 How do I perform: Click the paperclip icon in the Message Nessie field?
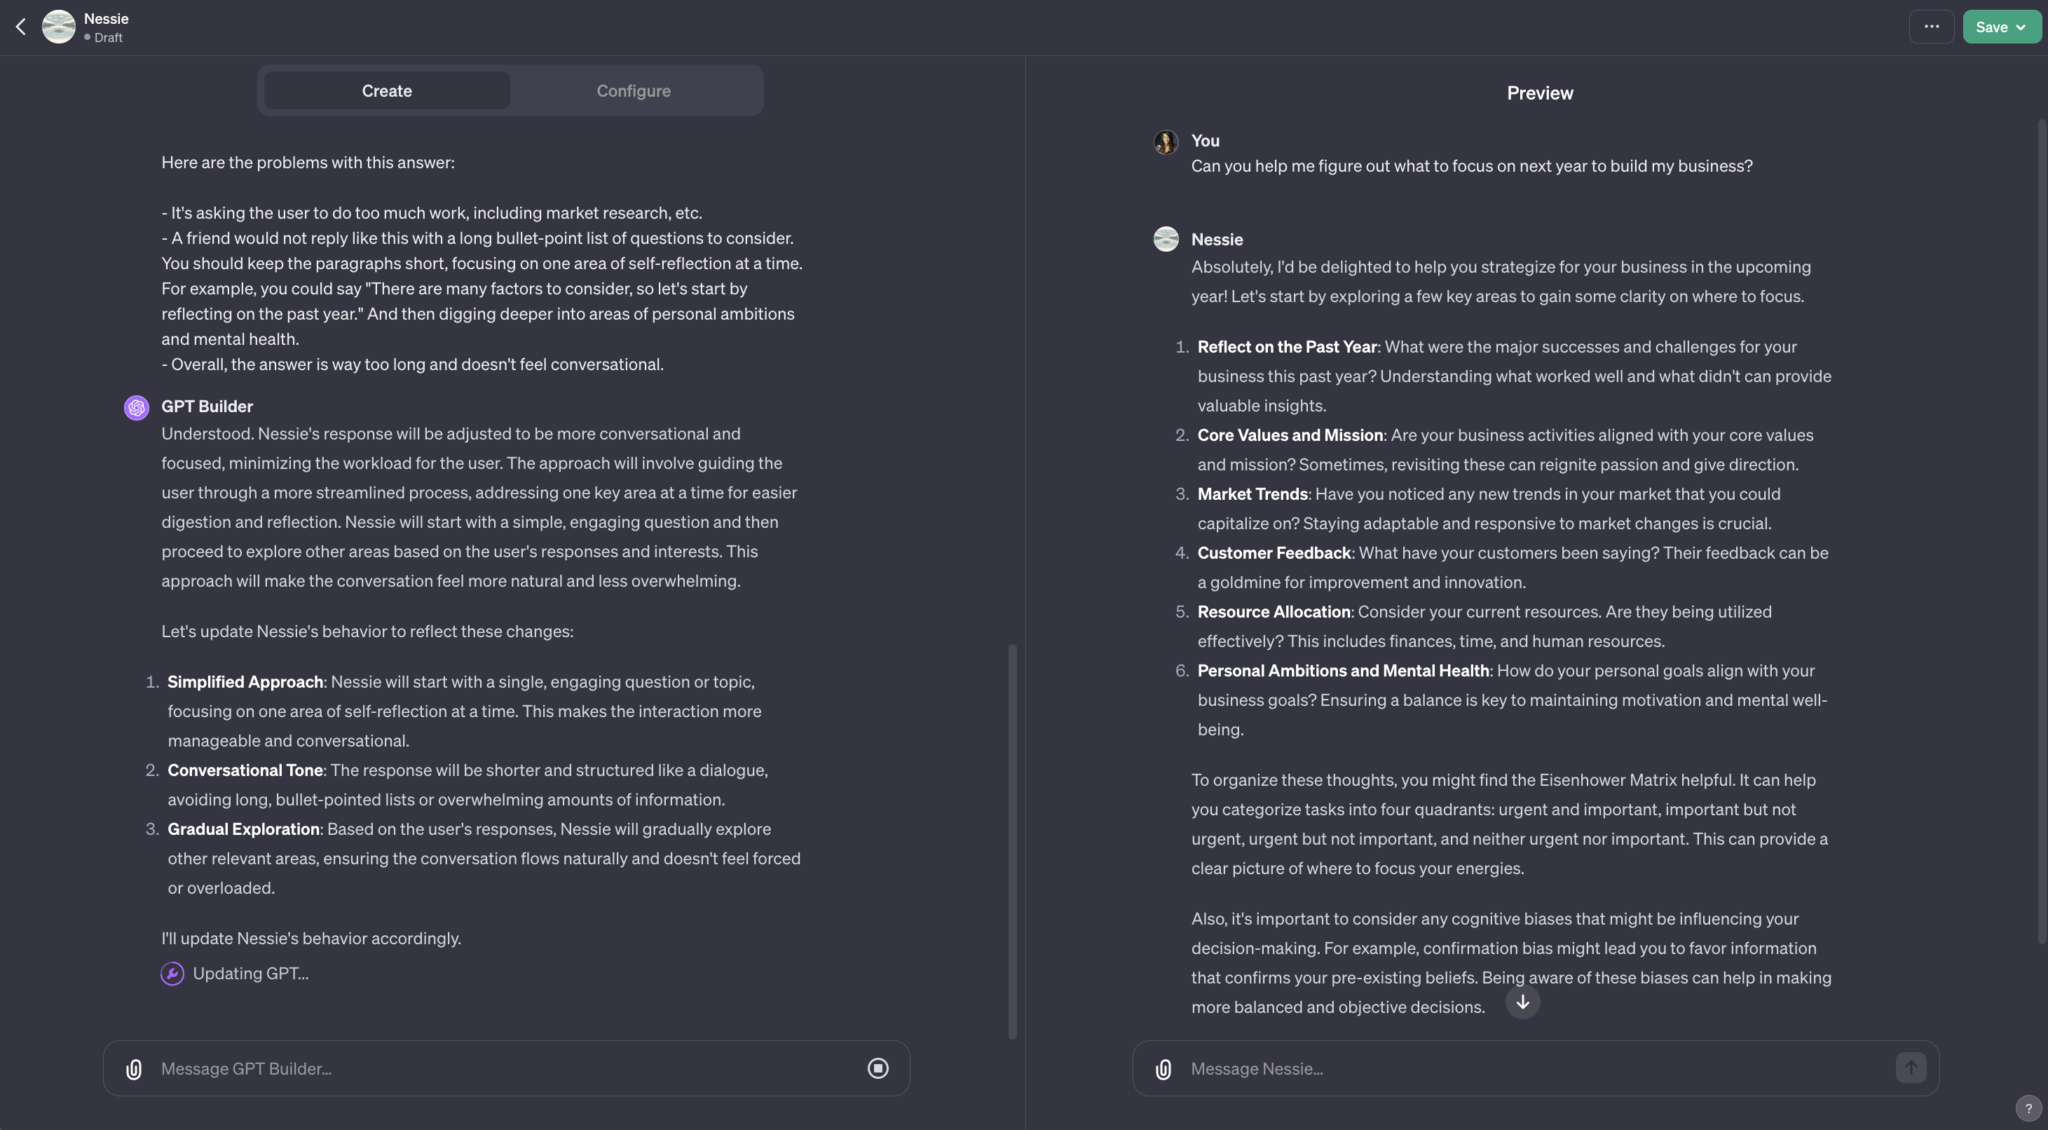tap(1163, 1068)
